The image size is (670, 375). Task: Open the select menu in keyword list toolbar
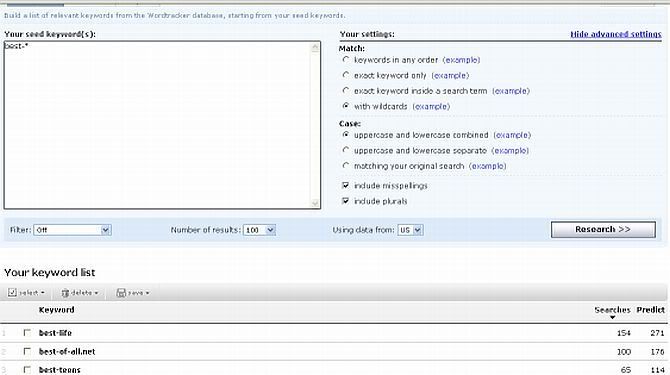coord(26,293)
